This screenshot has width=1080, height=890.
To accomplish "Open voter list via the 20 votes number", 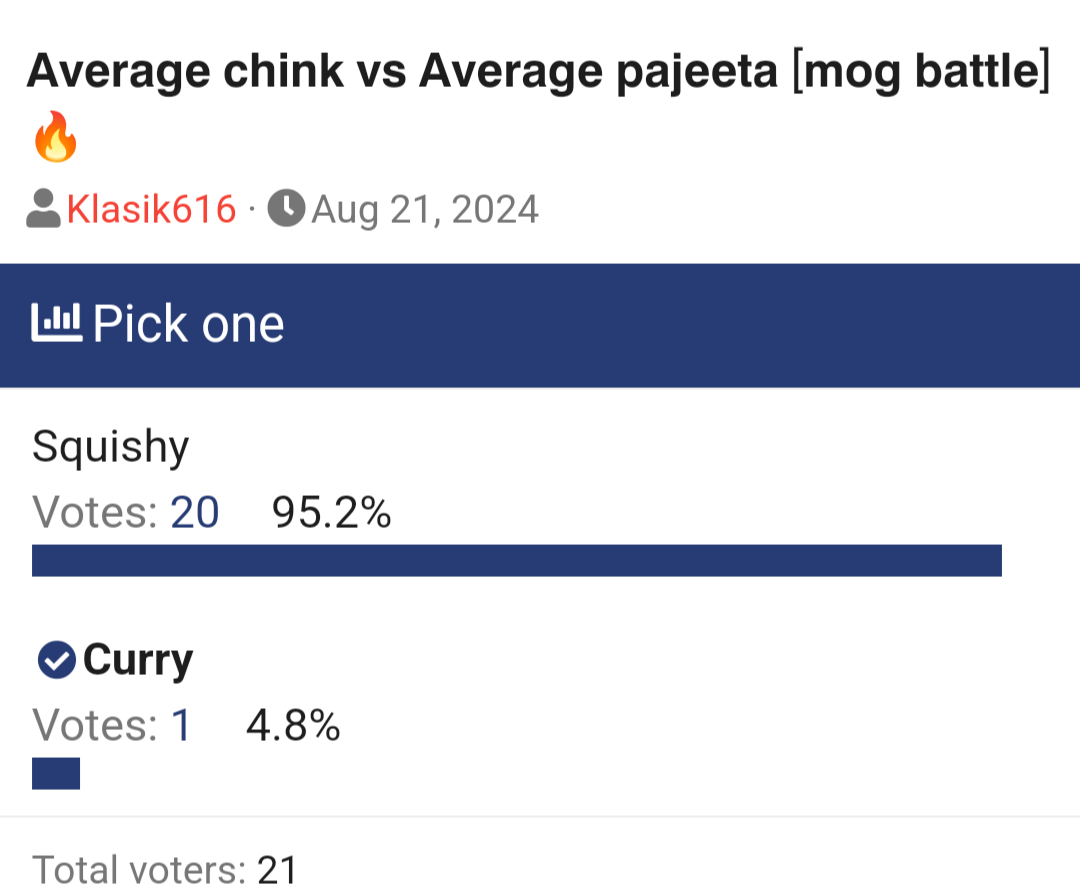I will tap(195, 513).
